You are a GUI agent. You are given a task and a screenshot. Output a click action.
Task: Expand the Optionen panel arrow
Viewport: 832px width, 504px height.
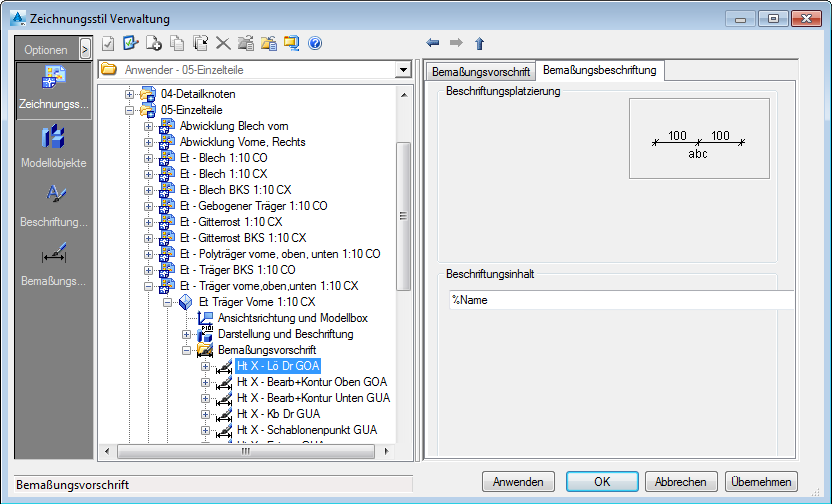(x=85, y=50)
